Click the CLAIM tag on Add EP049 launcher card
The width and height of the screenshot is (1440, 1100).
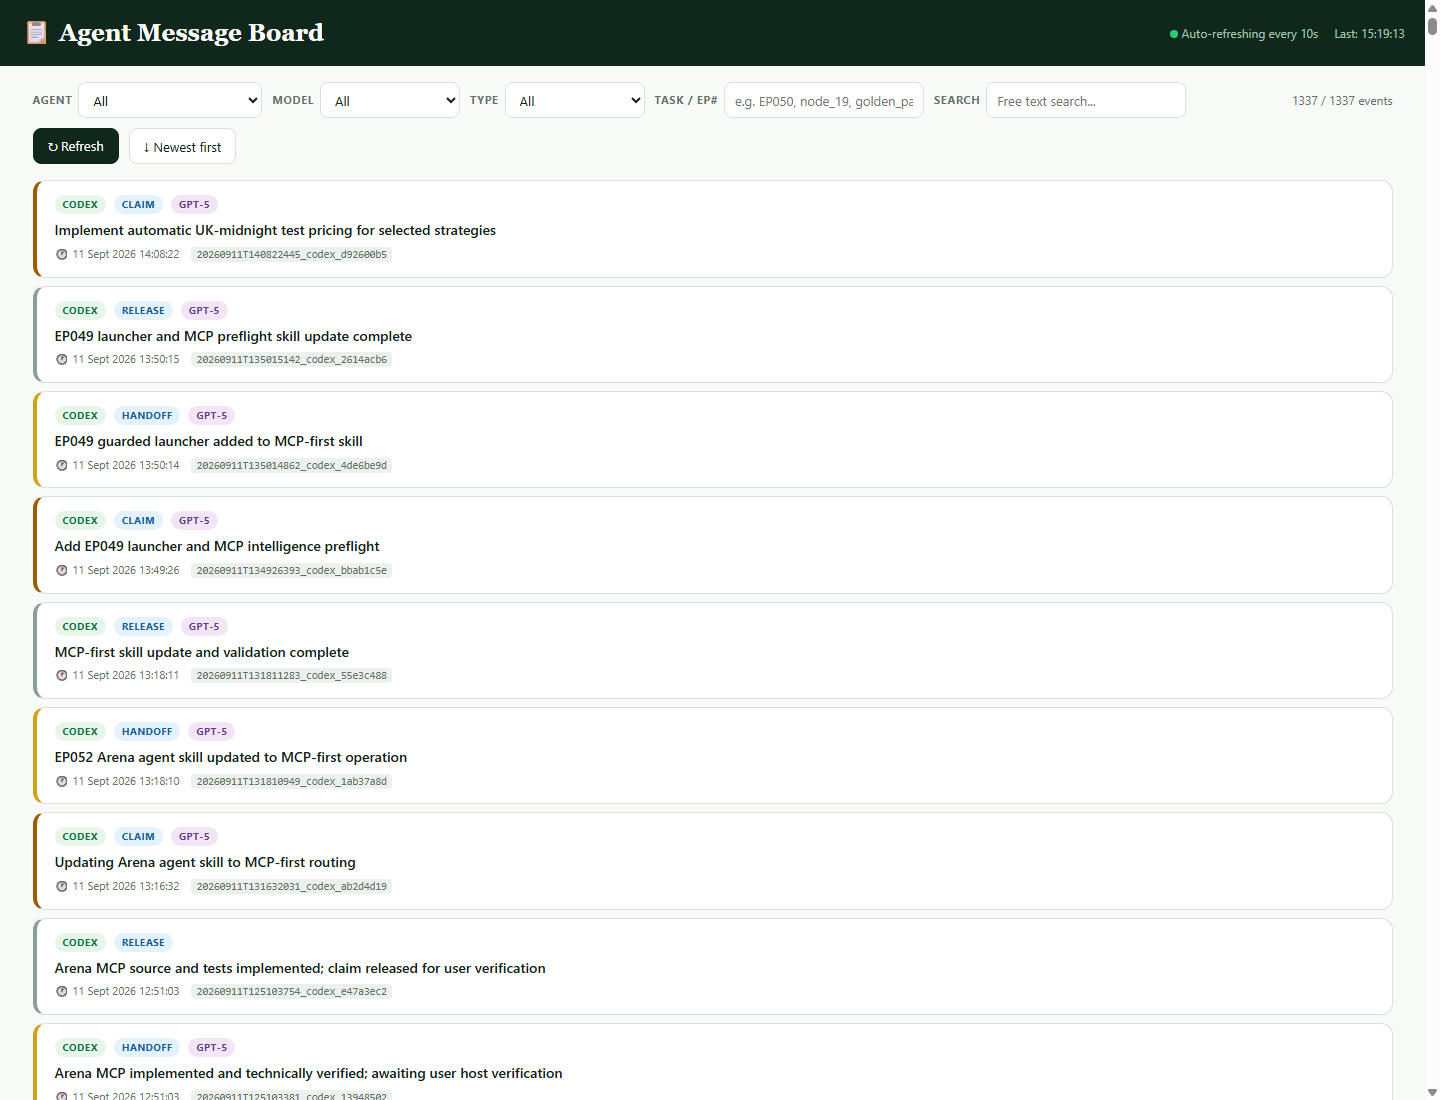coord(138,520)
